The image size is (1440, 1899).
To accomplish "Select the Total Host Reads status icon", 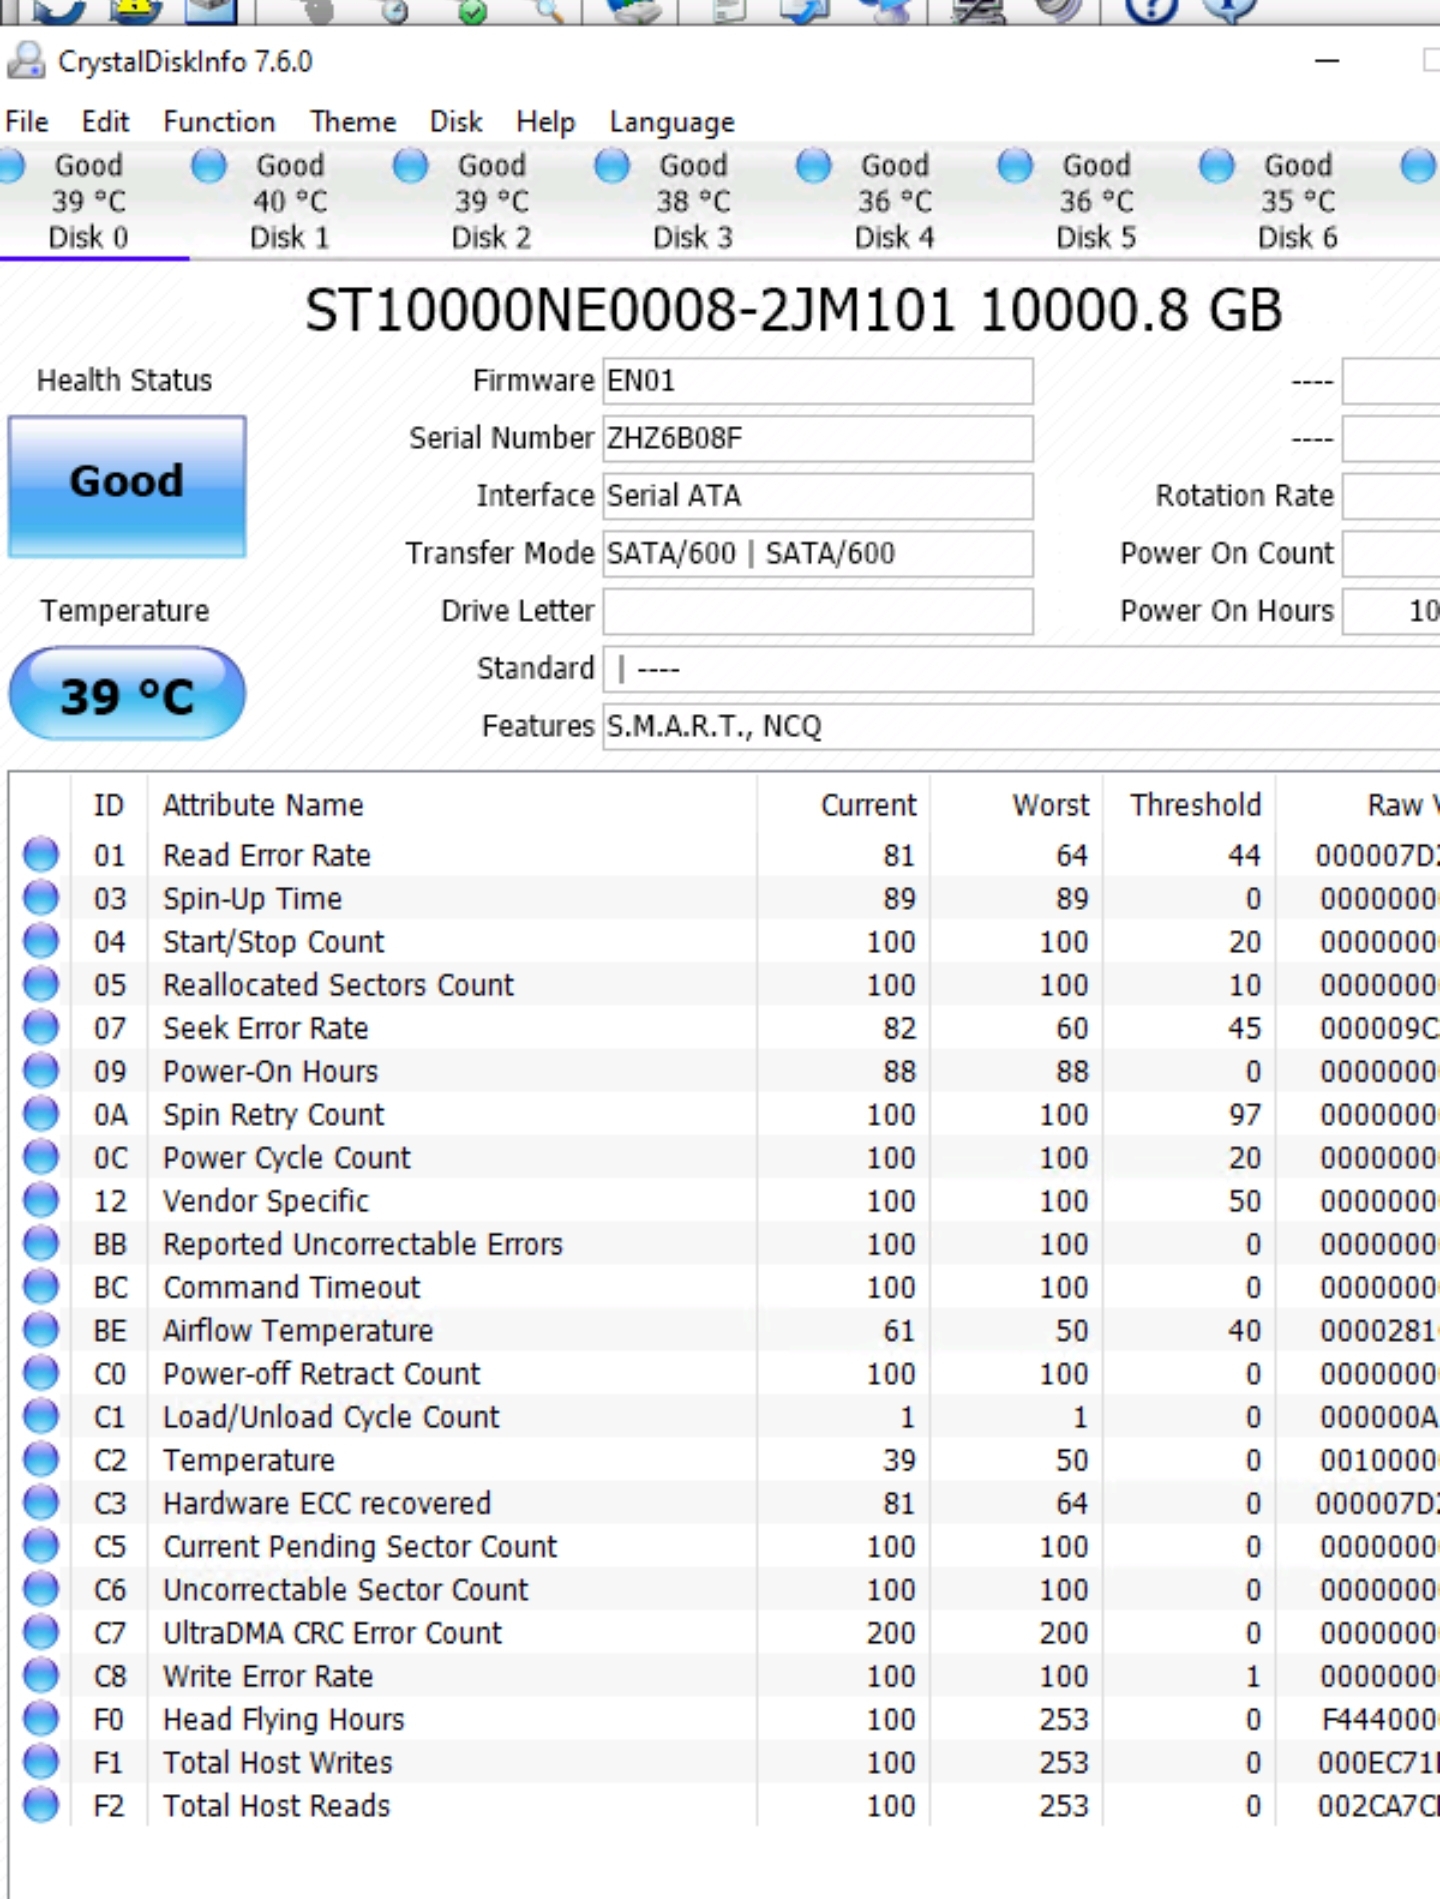I will point(41,1804).
